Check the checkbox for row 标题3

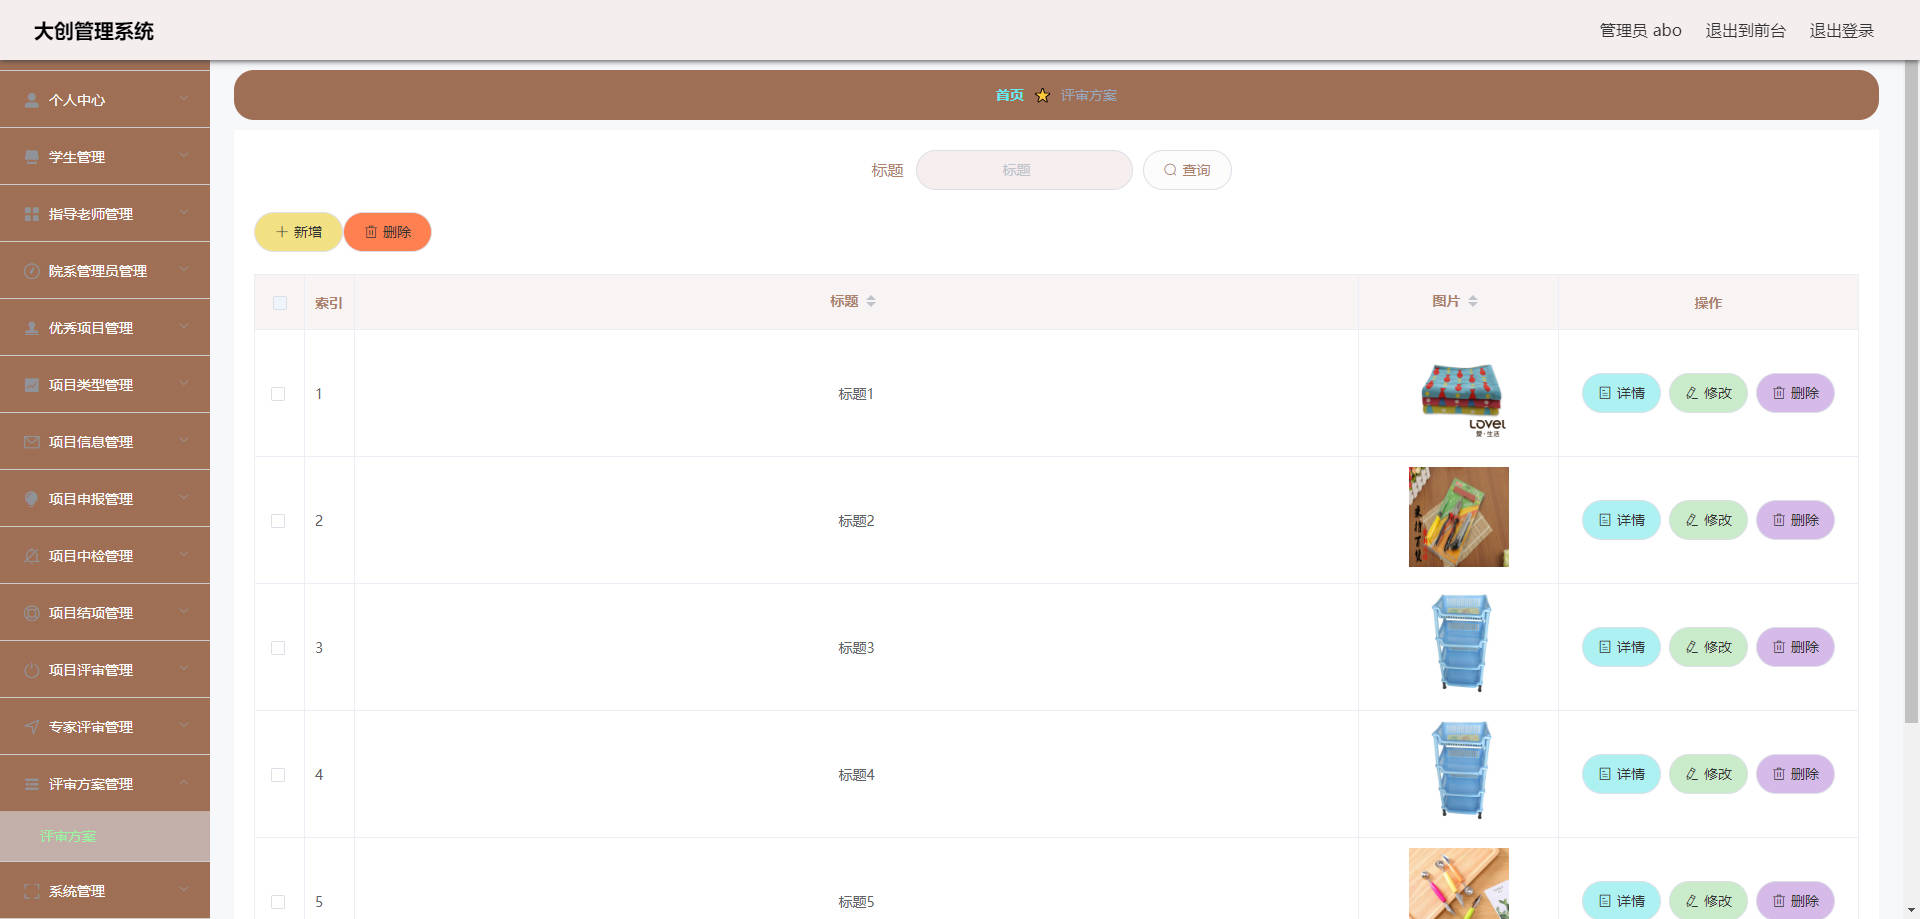278,648
